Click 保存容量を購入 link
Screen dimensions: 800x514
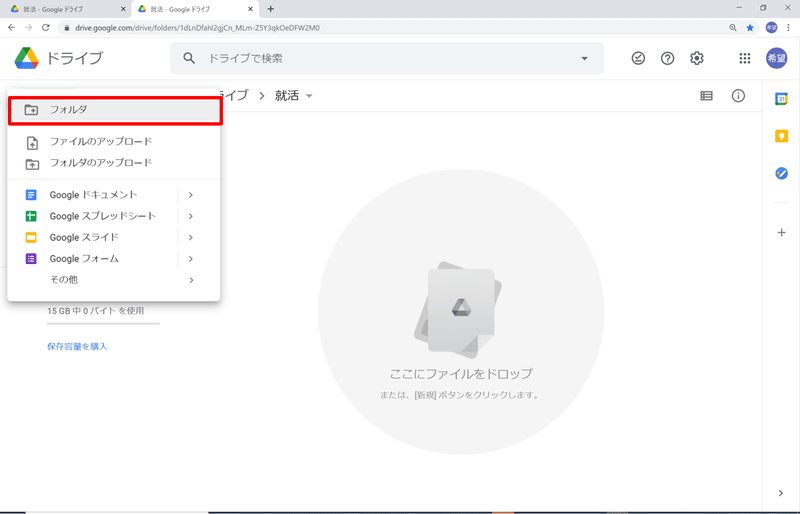77,347
